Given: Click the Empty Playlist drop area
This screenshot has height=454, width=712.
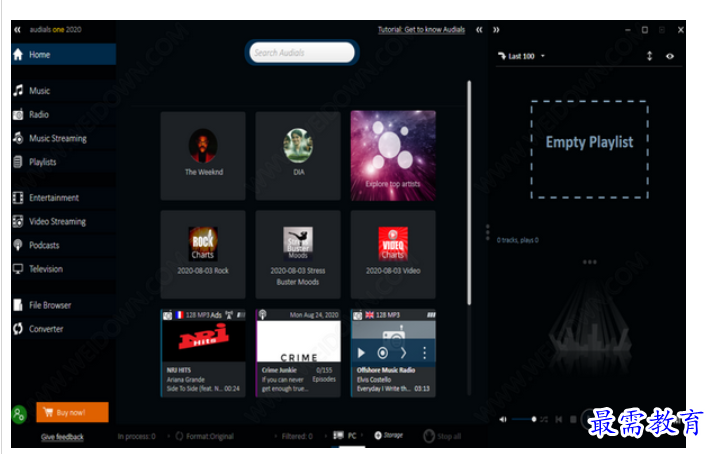Looking at the screenshot, I should coord(589,149).
